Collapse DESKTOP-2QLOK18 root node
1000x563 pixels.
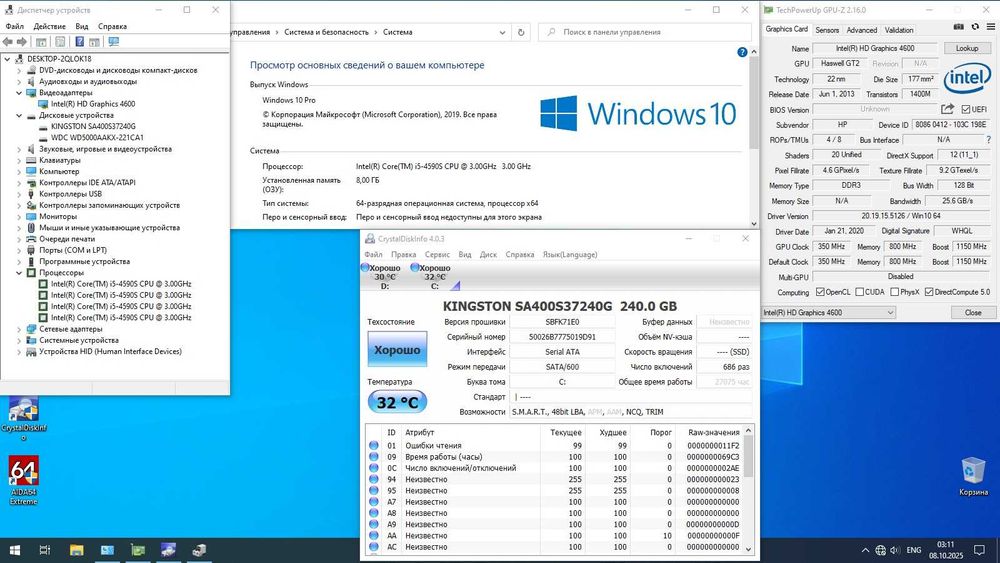[7, 59]
